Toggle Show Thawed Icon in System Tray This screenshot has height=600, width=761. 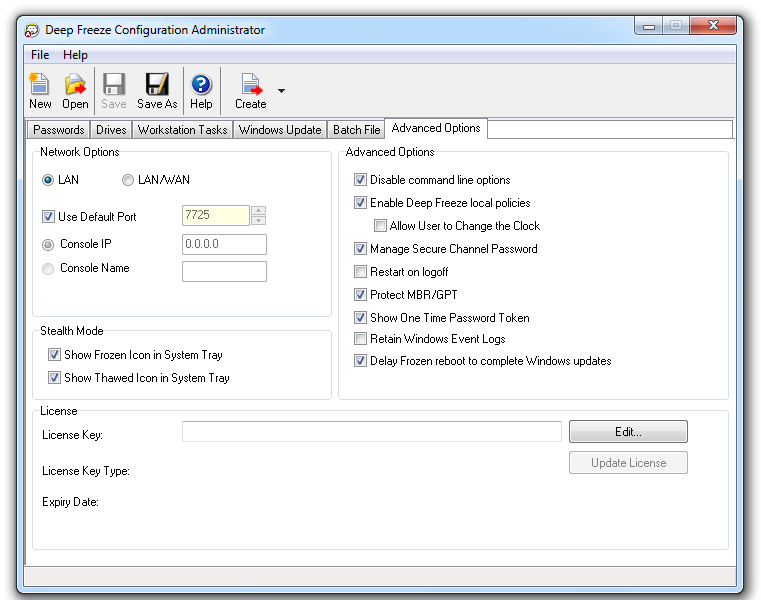click(54, 378)
